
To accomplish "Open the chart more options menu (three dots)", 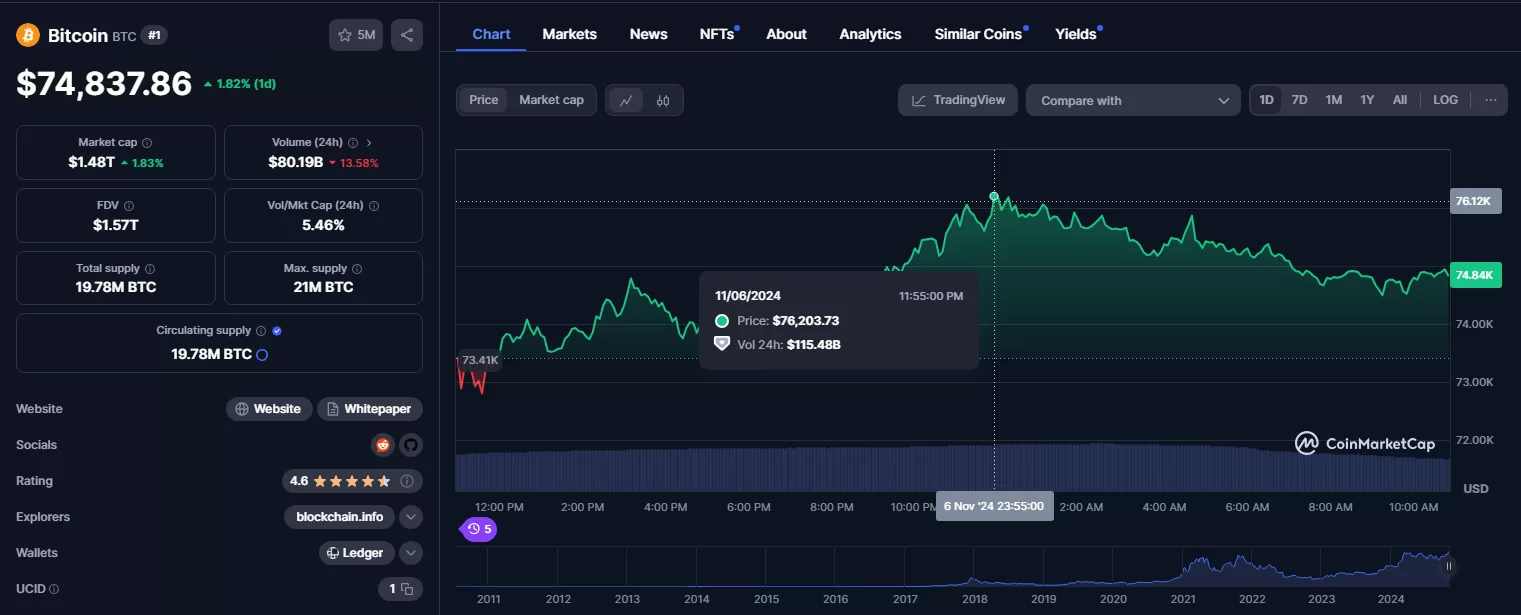I will point(1490,100).
